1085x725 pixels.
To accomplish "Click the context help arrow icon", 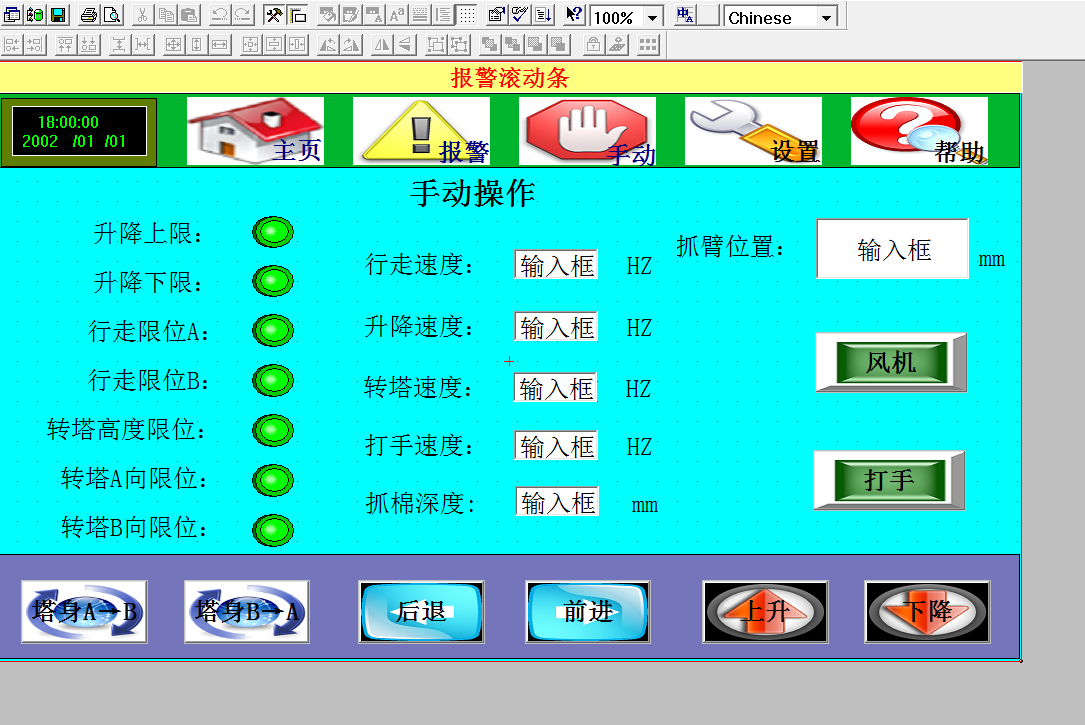I will pos(573,16).
